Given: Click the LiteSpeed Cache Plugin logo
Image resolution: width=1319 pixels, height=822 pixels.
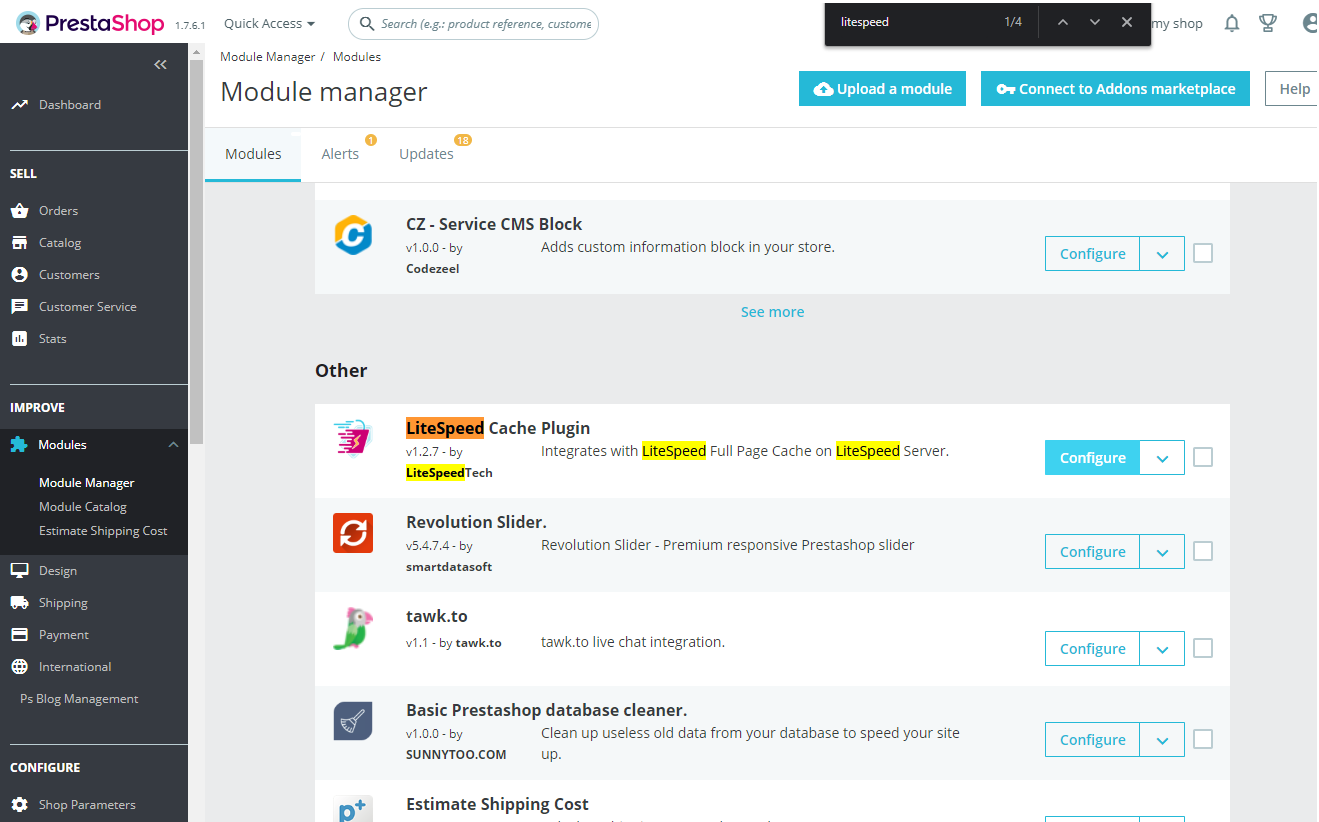Looking at the screenshot, I should point(353,439).
